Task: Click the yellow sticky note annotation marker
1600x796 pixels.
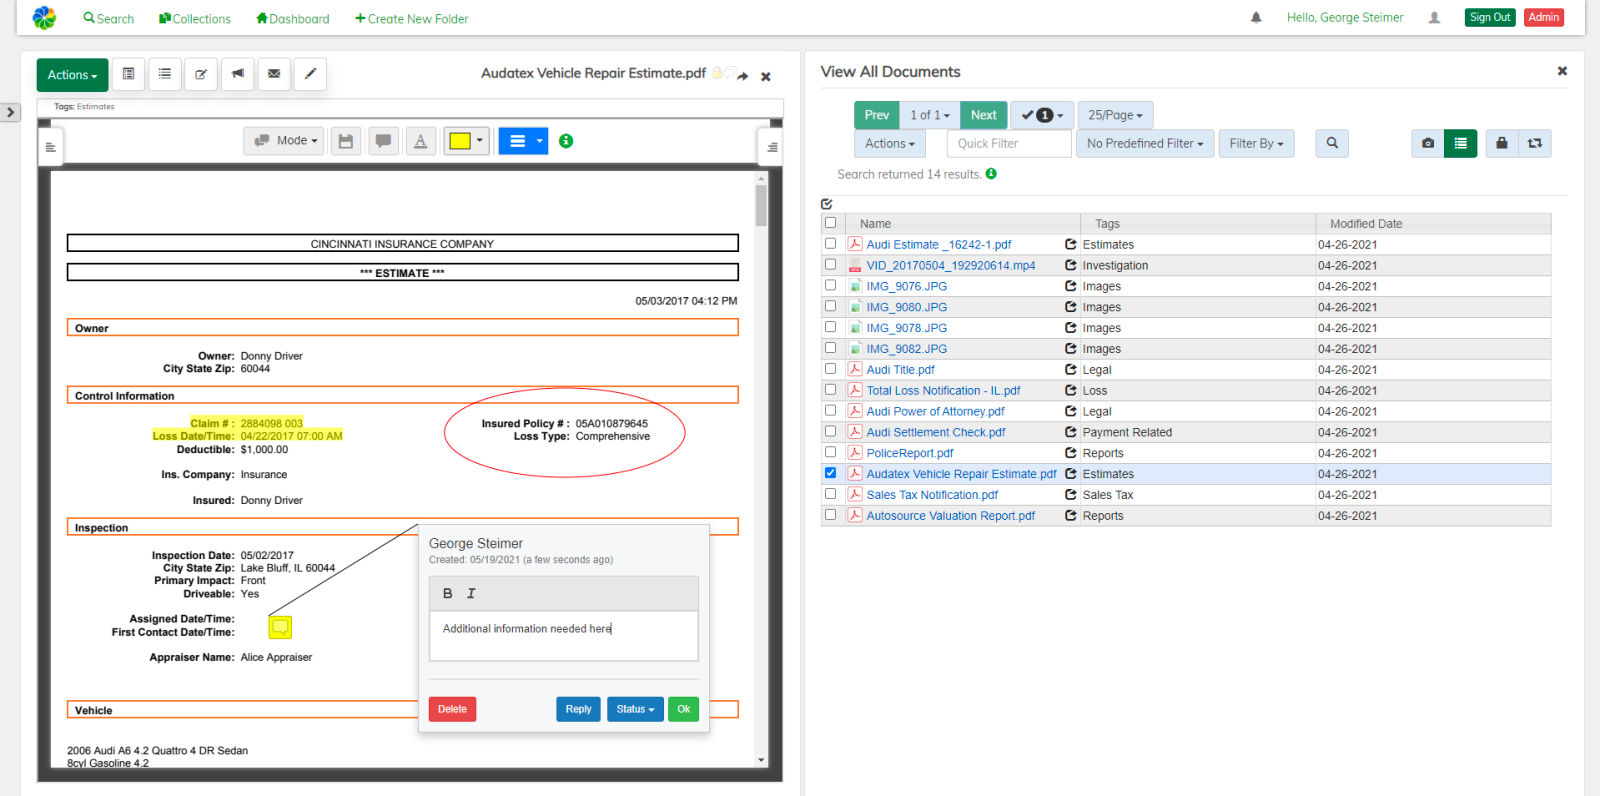Action: (281, 627)
